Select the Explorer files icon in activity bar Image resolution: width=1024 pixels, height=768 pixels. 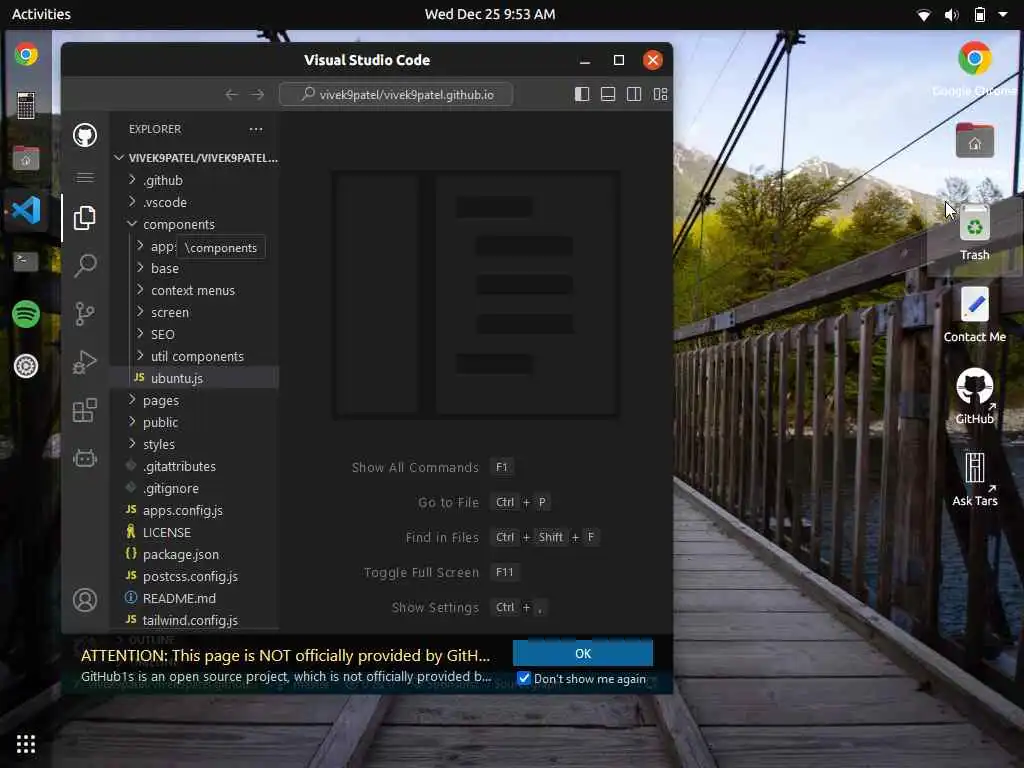point(85,218)
